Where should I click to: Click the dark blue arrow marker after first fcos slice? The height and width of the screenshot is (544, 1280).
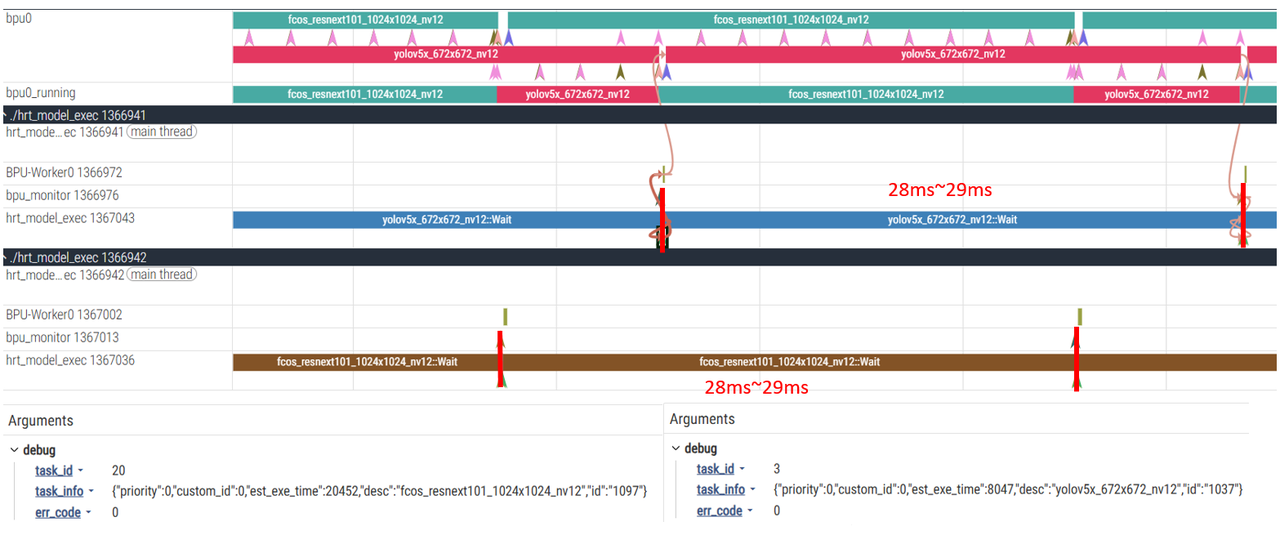click(x=509, y=38)
